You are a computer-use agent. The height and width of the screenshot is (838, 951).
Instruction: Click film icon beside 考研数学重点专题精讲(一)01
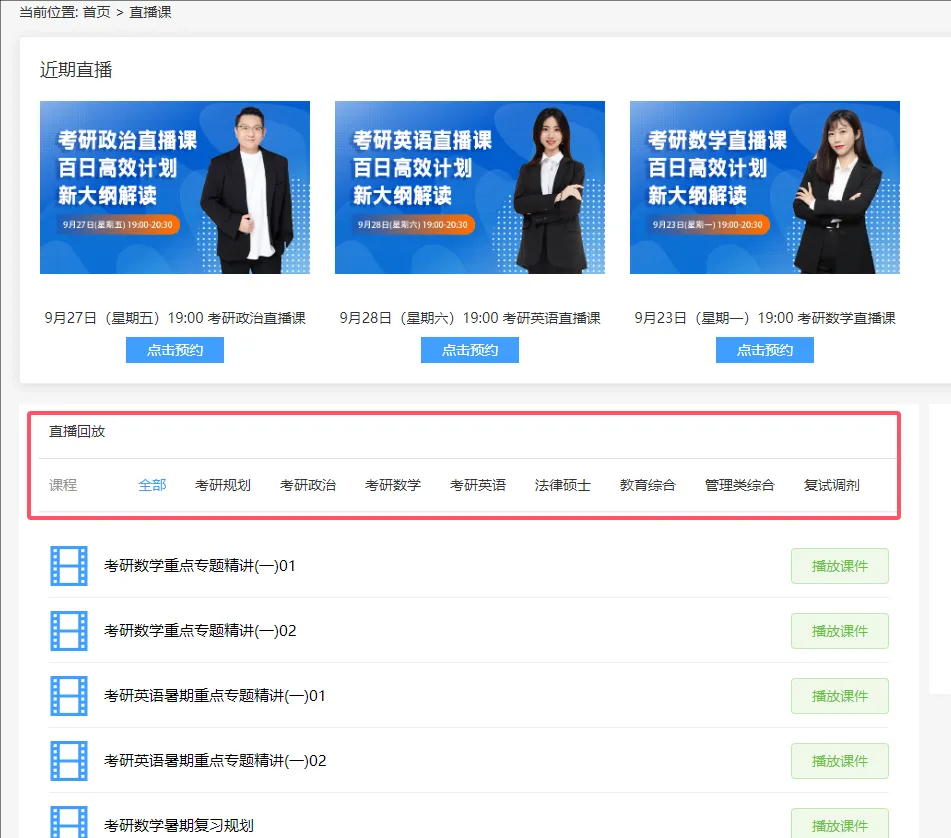click(x=69, y=566)
